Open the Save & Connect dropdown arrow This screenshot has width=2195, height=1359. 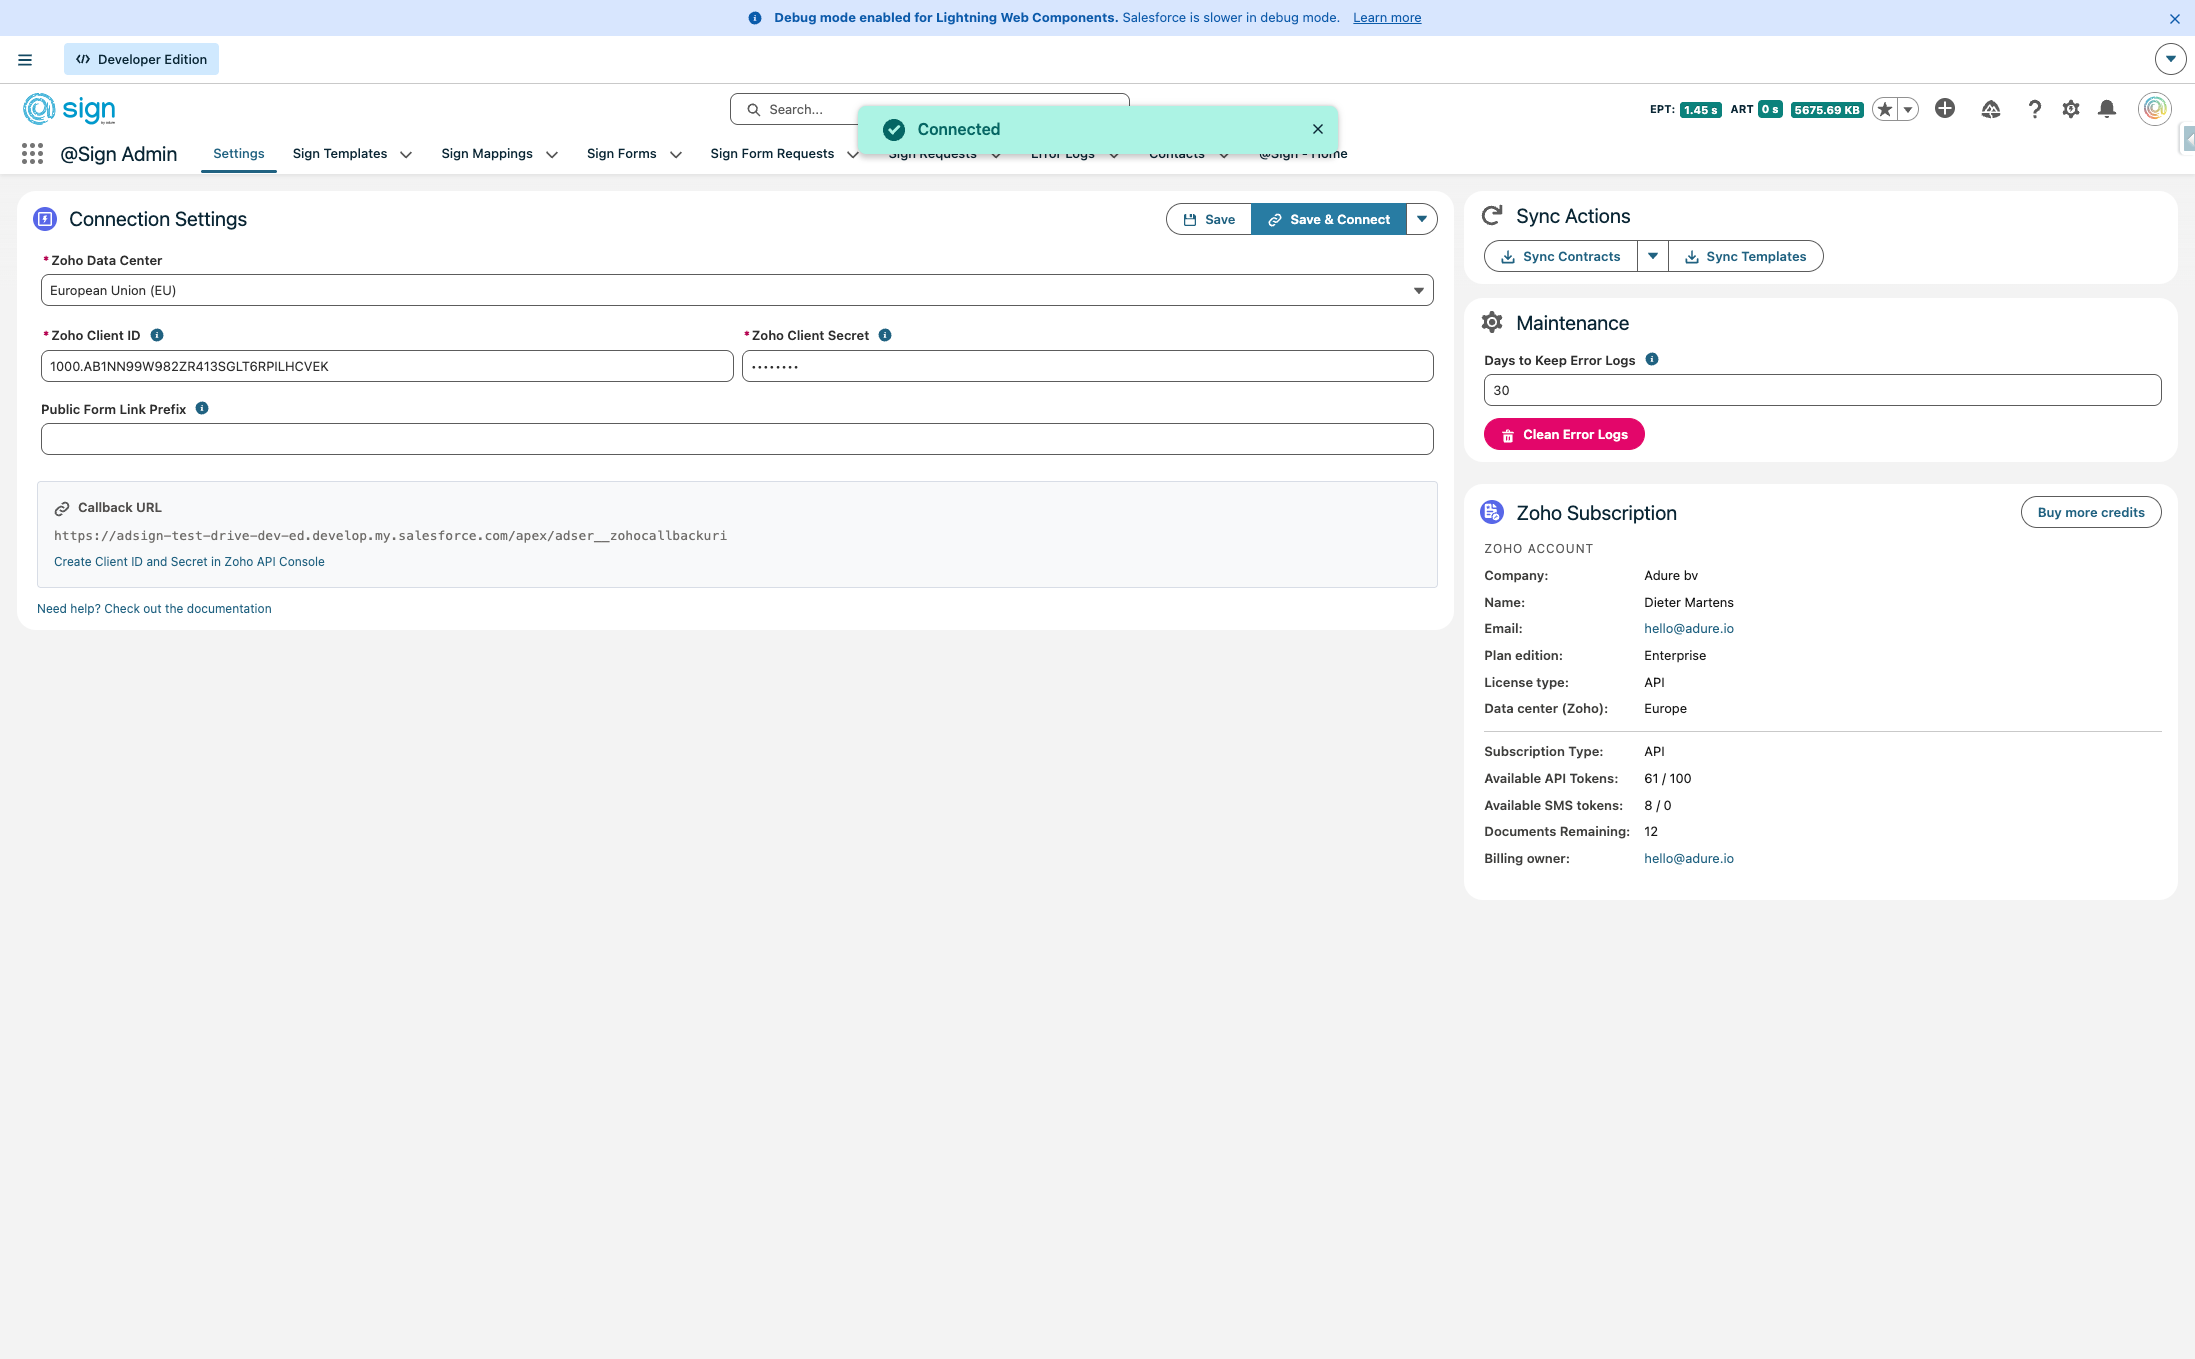tap(1421, 220)
